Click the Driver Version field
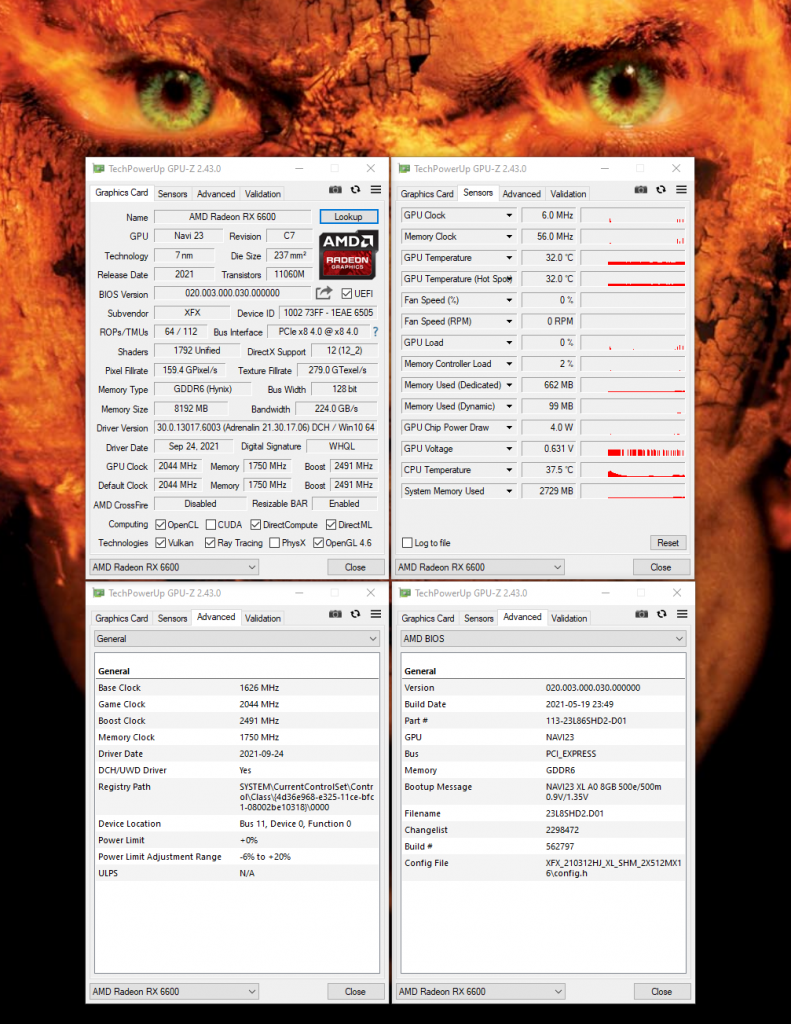 tap(266, 428)
